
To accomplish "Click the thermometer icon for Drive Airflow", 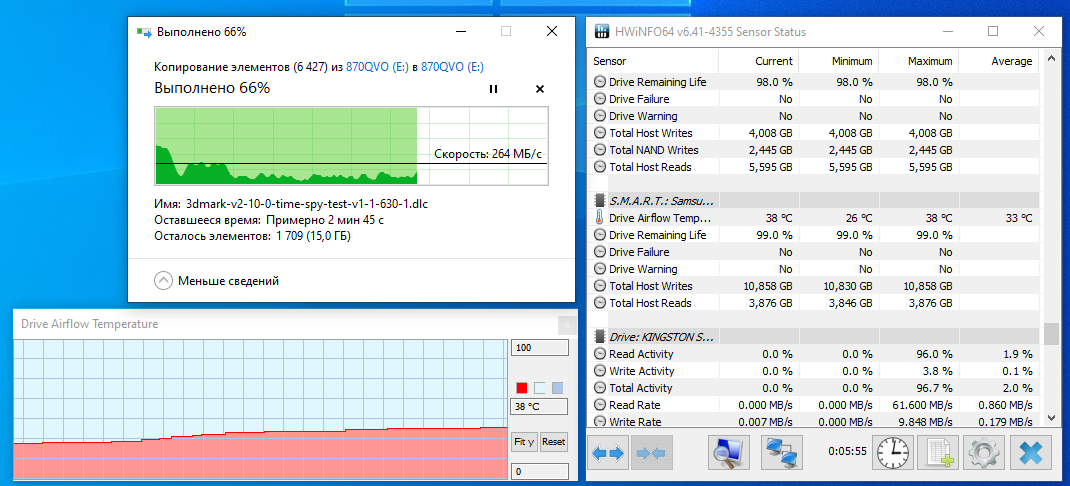I will tap(599, 218).
